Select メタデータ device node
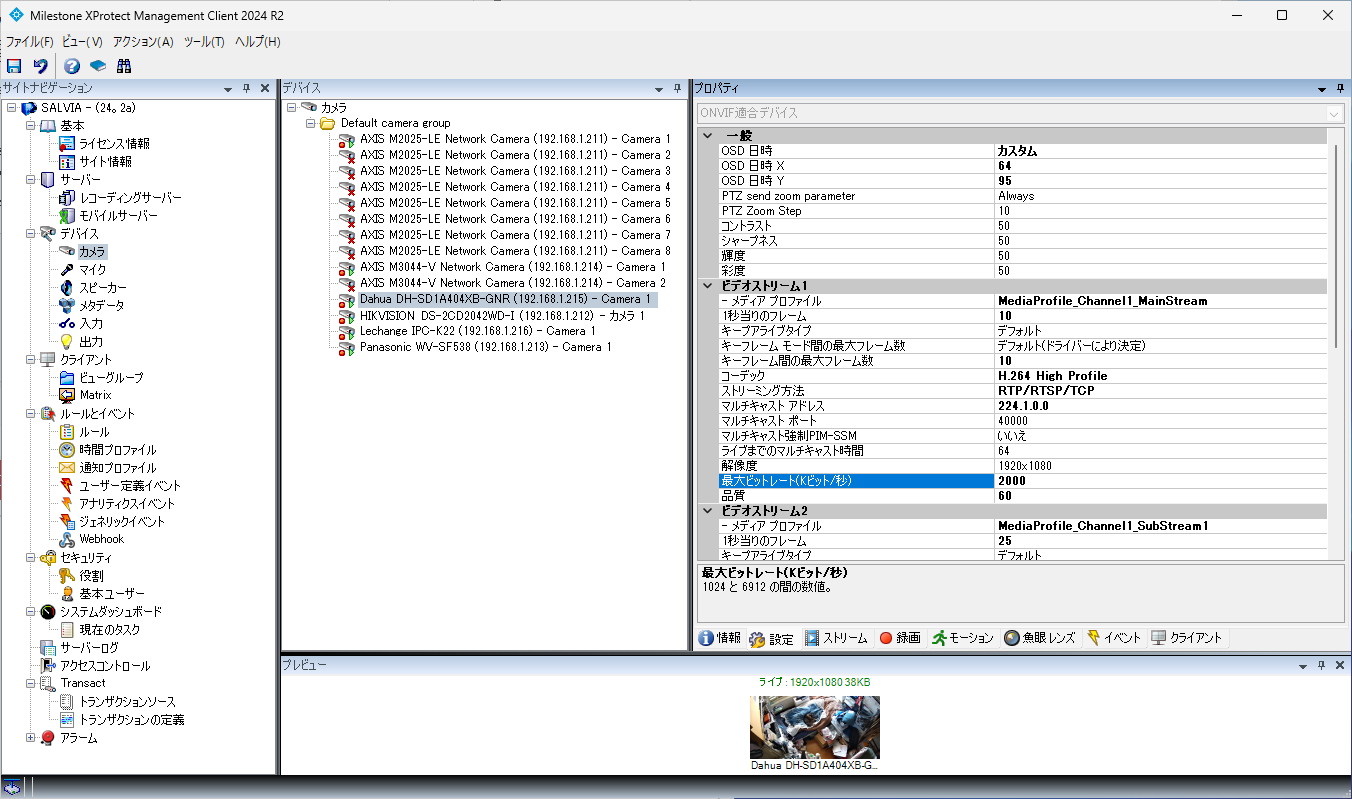This screenshot has width=1352, height=799. point(102,306)
